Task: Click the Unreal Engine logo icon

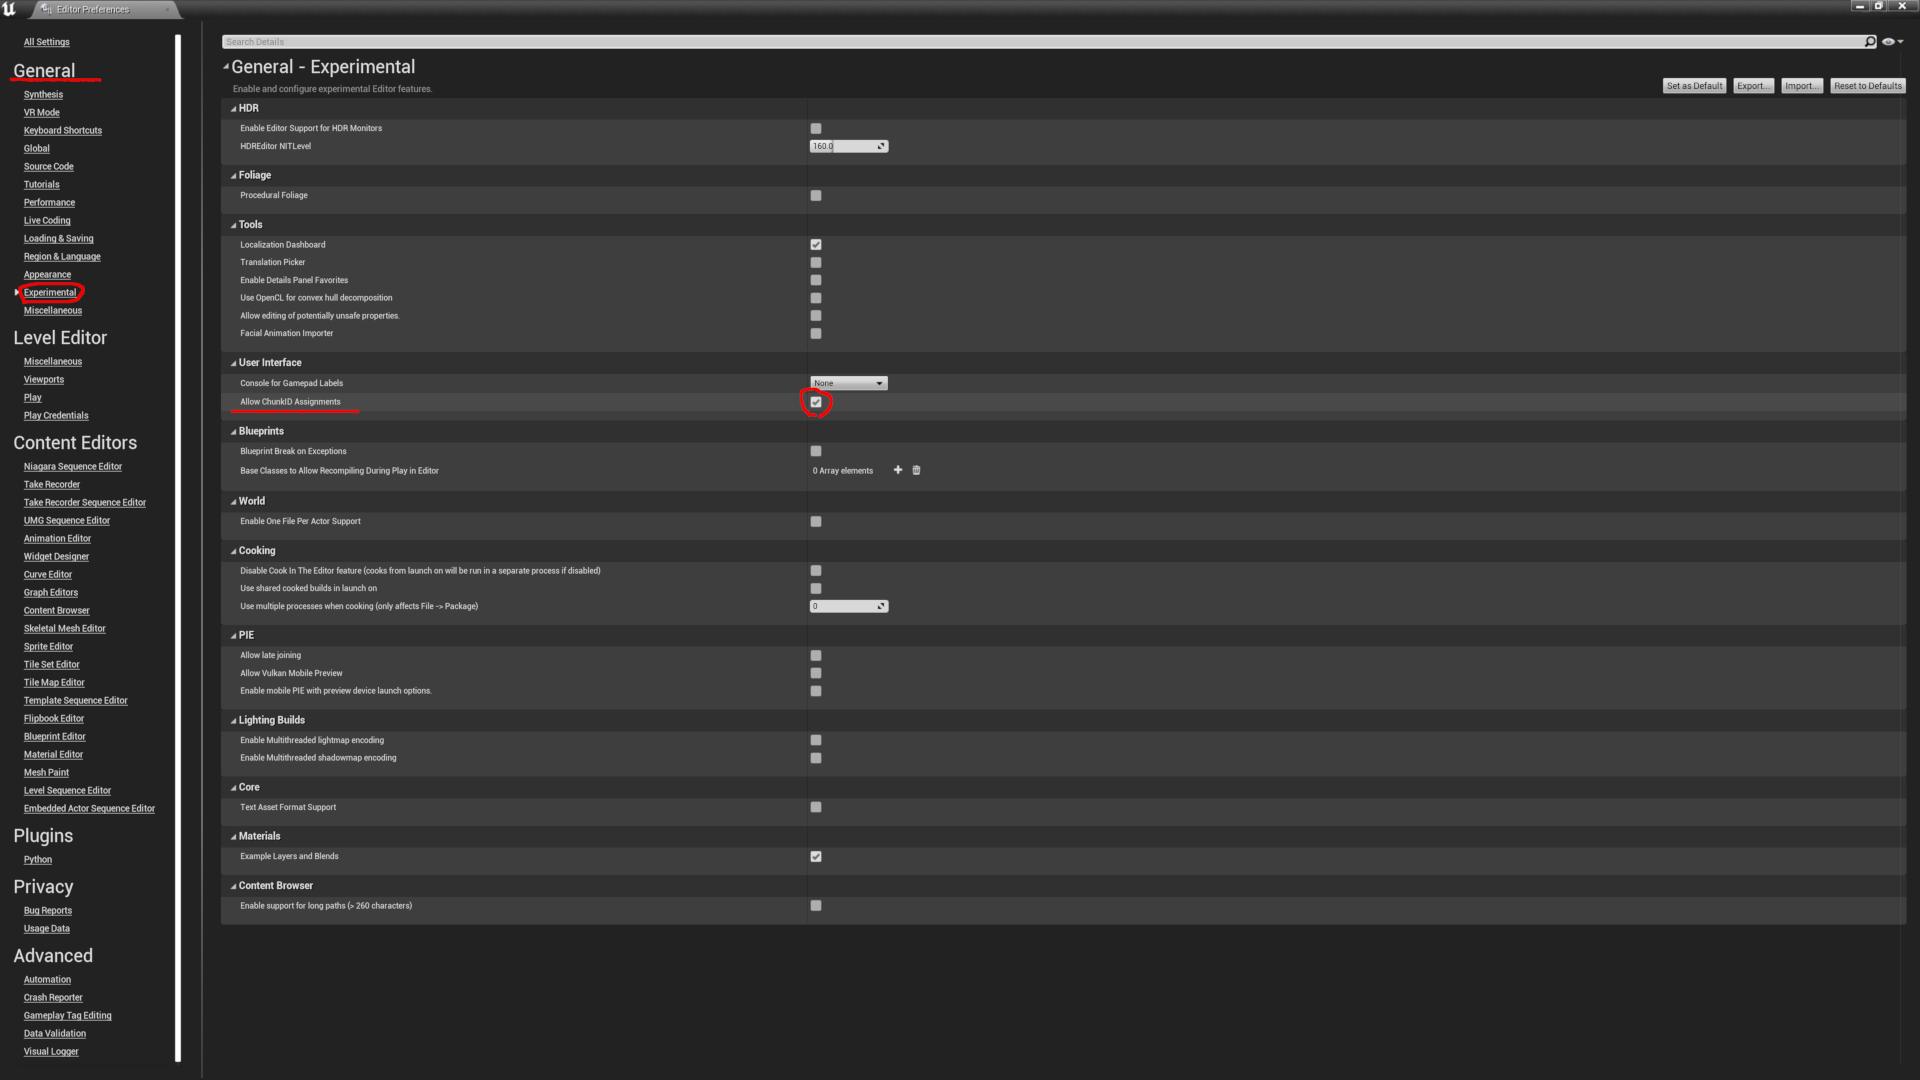Action: click(10, 8)
